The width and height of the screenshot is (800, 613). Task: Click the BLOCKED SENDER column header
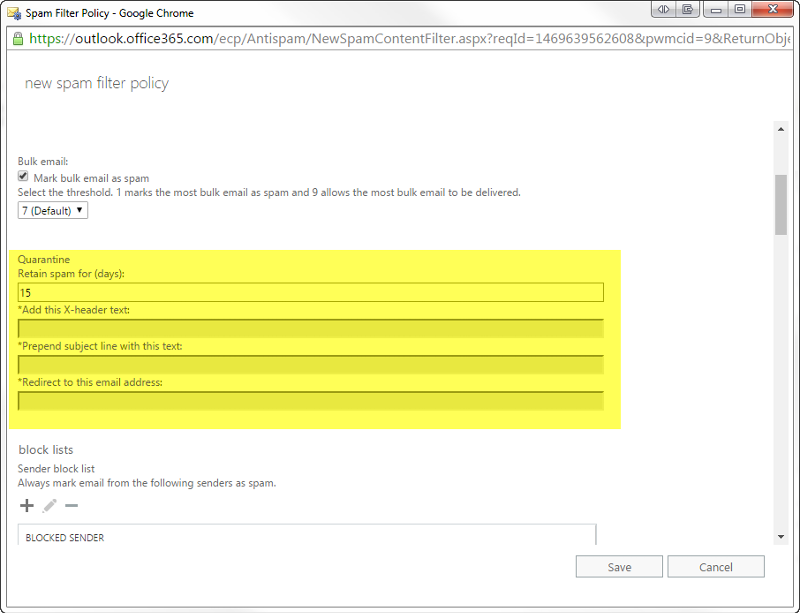(x=65, y=537)
